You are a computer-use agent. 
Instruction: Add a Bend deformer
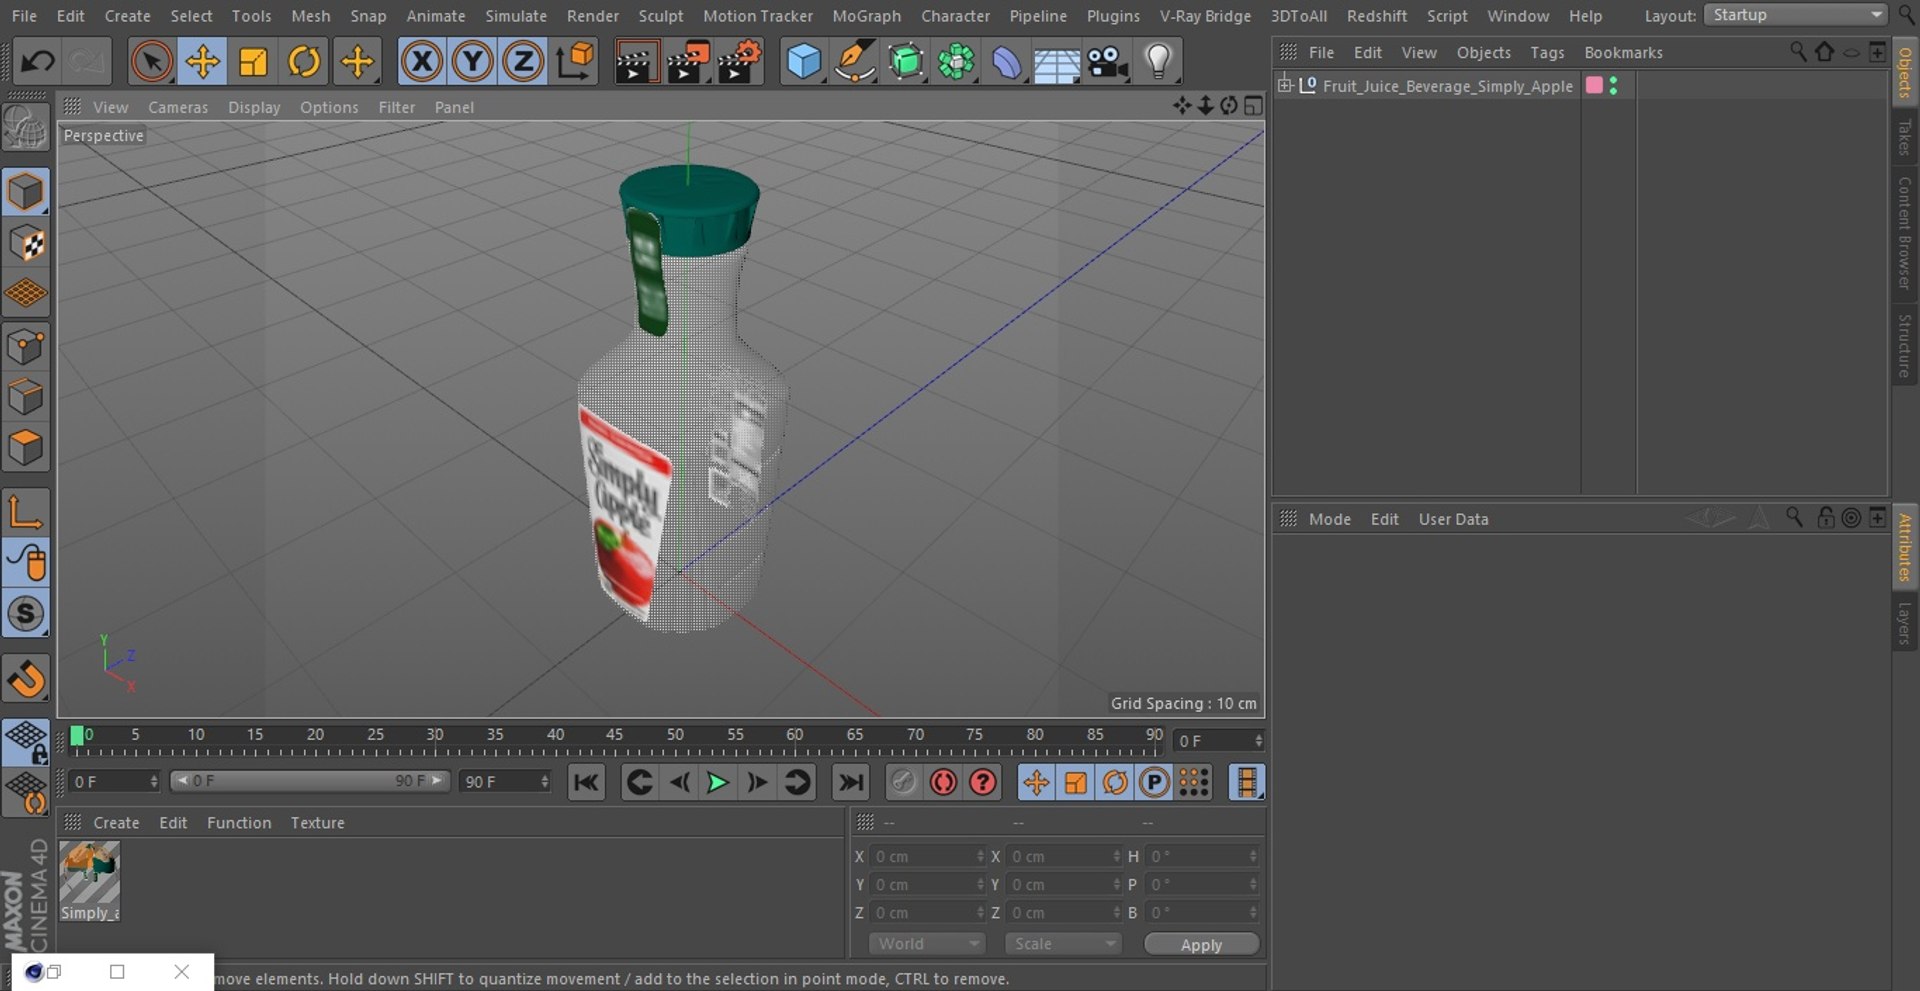(1006, 62)
